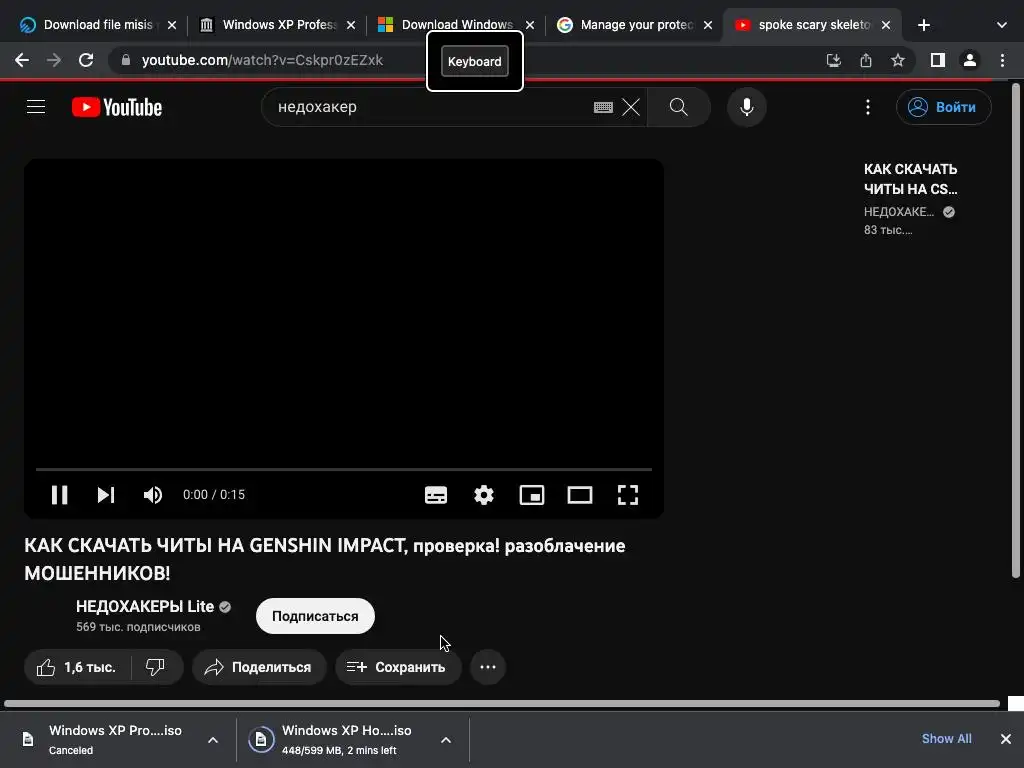1024x768 pixels.
Task: Run search with magnifier button
Action: 679,106
